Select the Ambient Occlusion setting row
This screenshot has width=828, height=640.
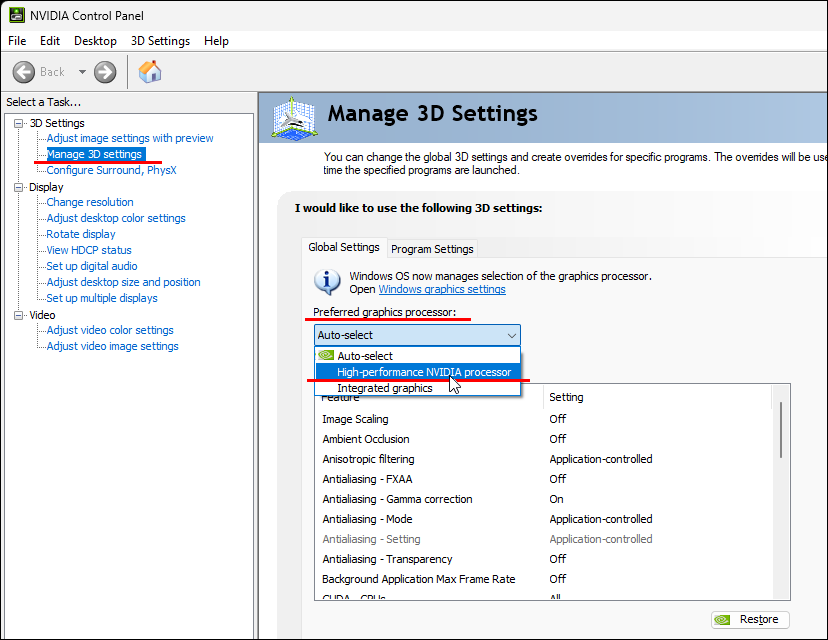click(365, 439)
